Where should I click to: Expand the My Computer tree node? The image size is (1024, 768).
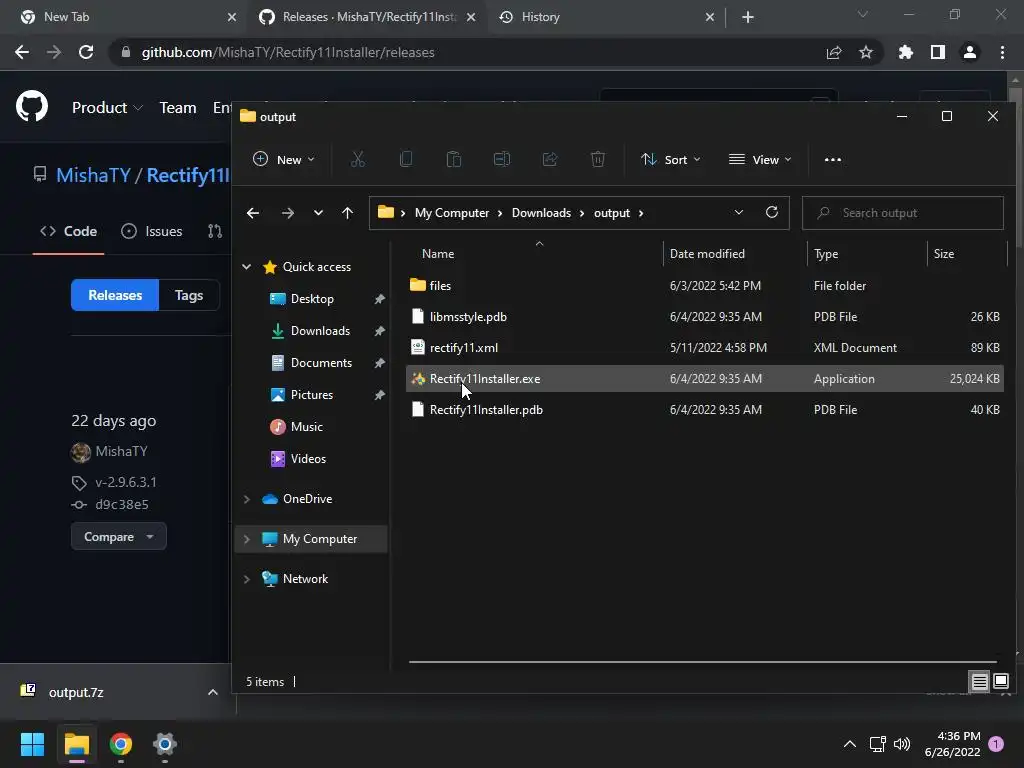247,539
